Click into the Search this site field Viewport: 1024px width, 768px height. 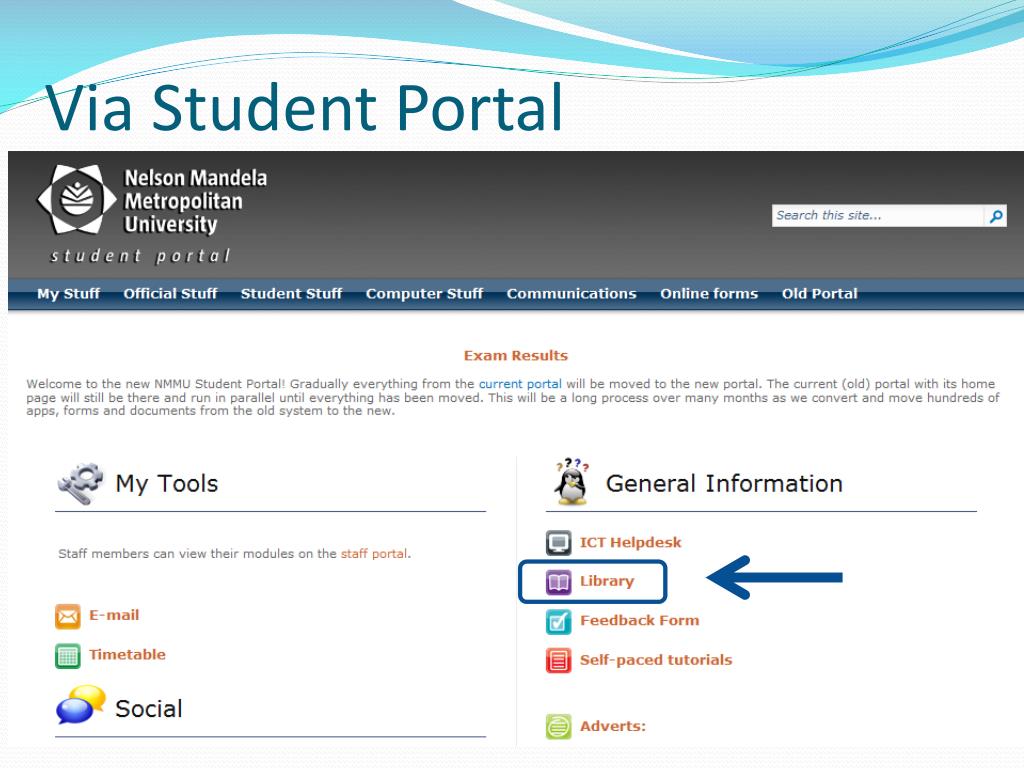(x=878, y=216)
